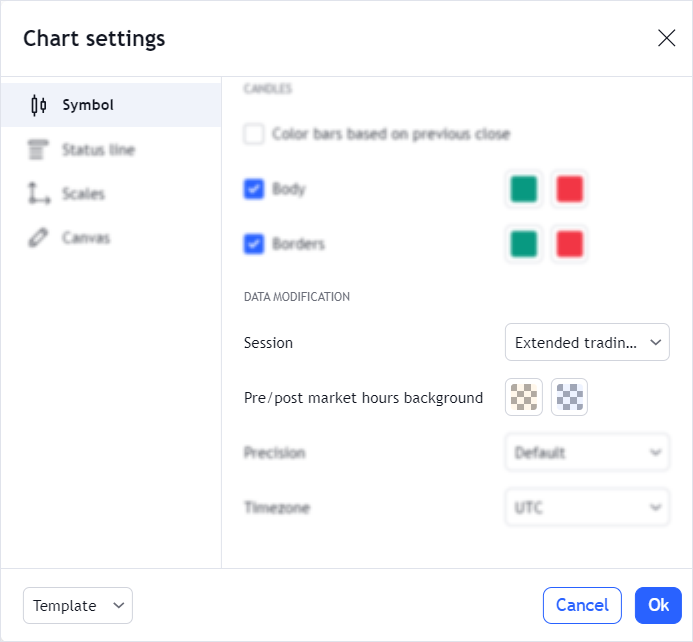The image size is (693, 642).
Task: Open the Scales settings tab
Action: pyautogui.click(x=83, y=194)
